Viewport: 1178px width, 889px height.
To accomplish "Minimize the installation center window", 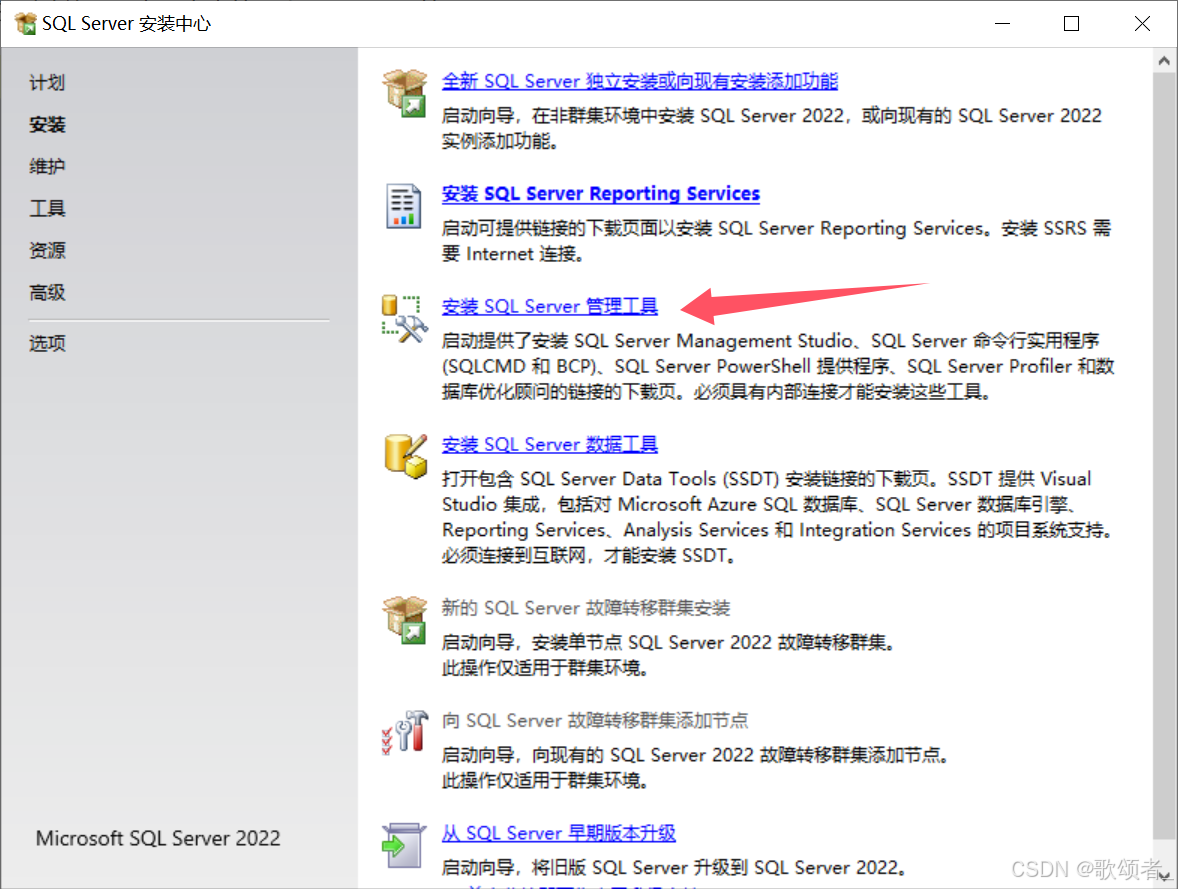I will coord(1002,23).
